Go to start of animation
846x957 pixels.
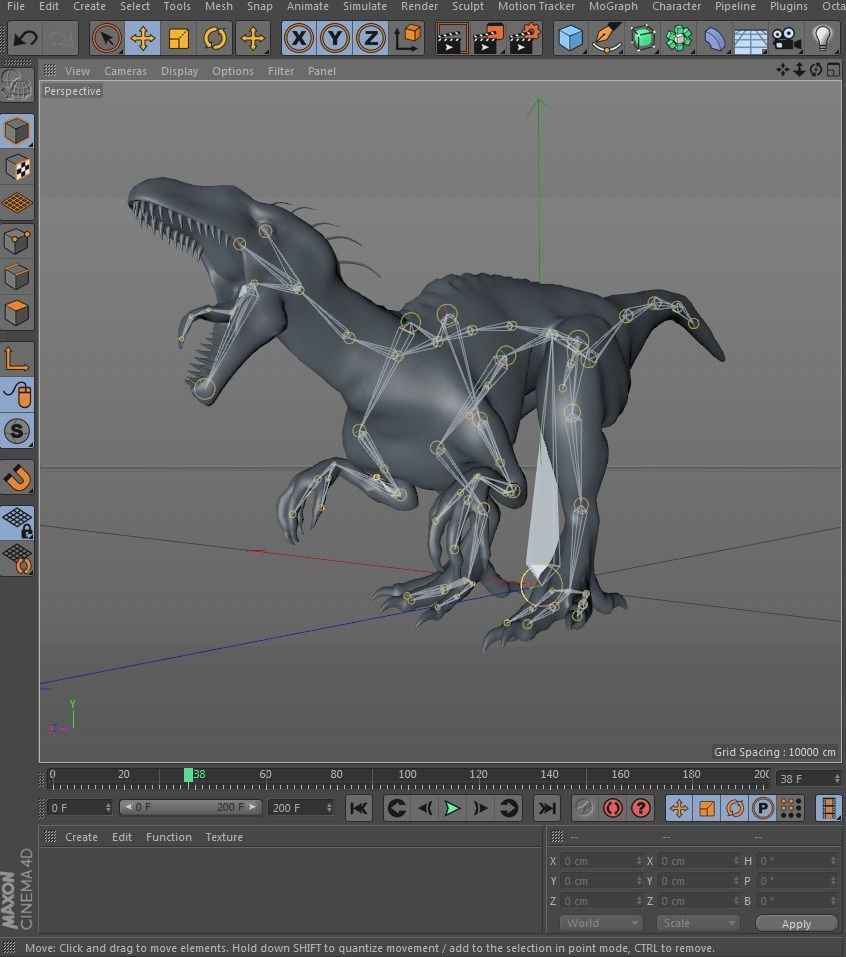359,808
